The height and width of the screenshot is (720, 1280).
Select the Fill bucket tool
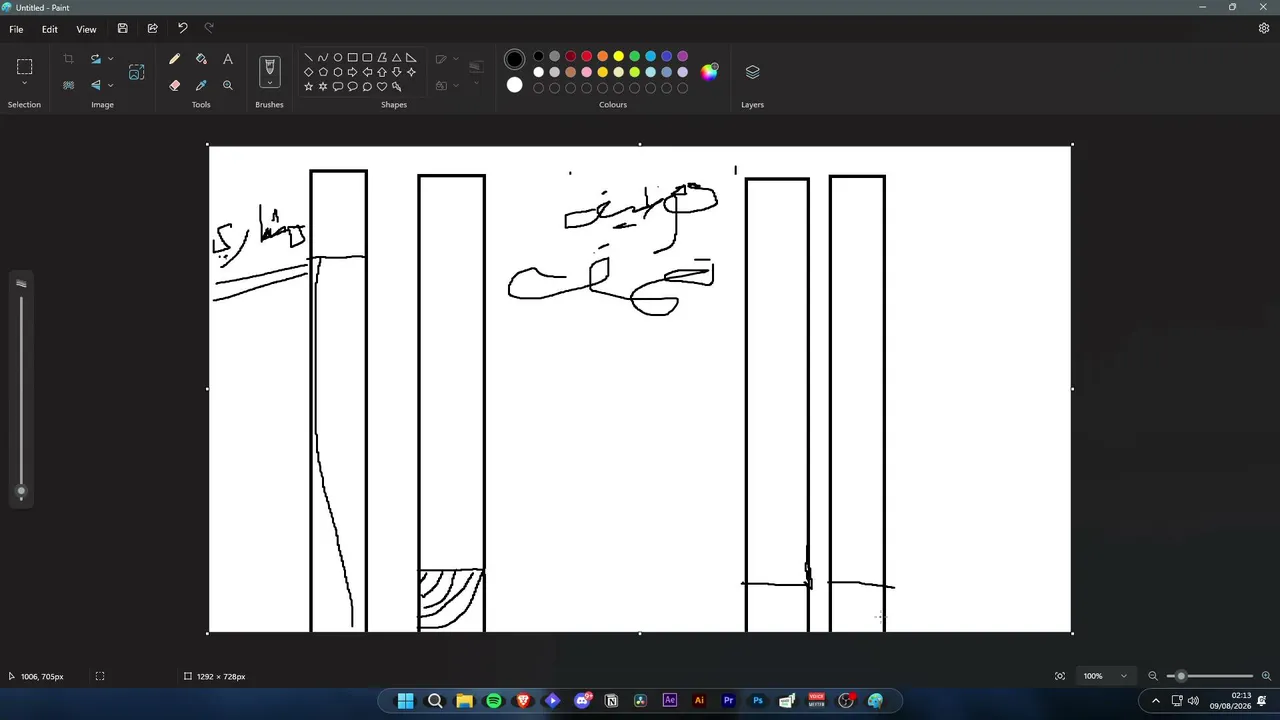click(x=201, y=59)
